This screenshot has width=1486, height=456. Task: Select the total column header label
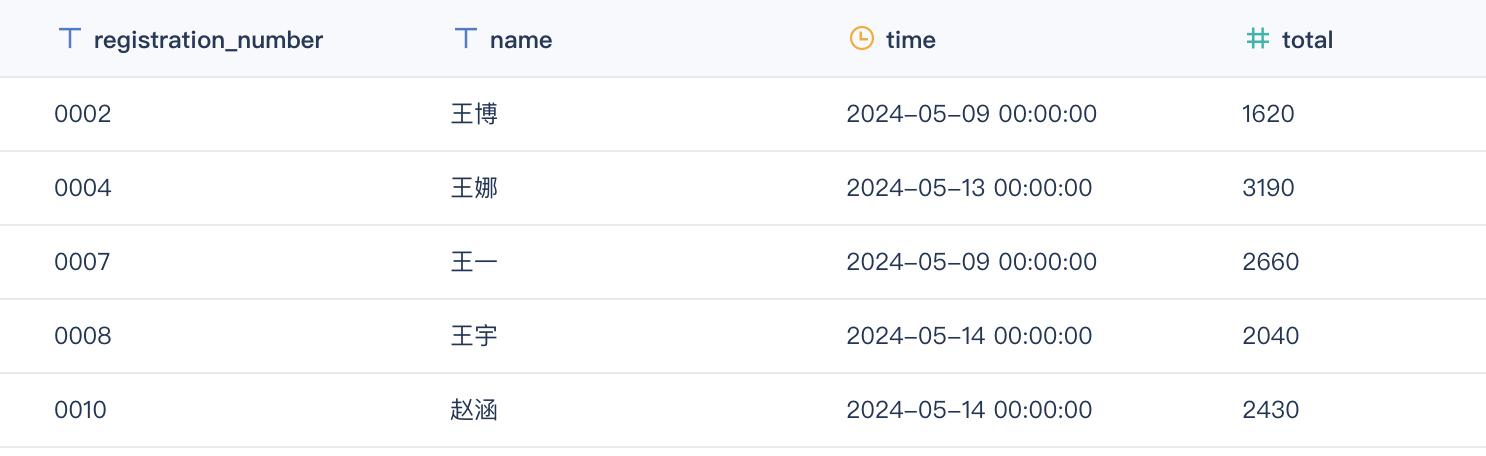point(1307,40)
